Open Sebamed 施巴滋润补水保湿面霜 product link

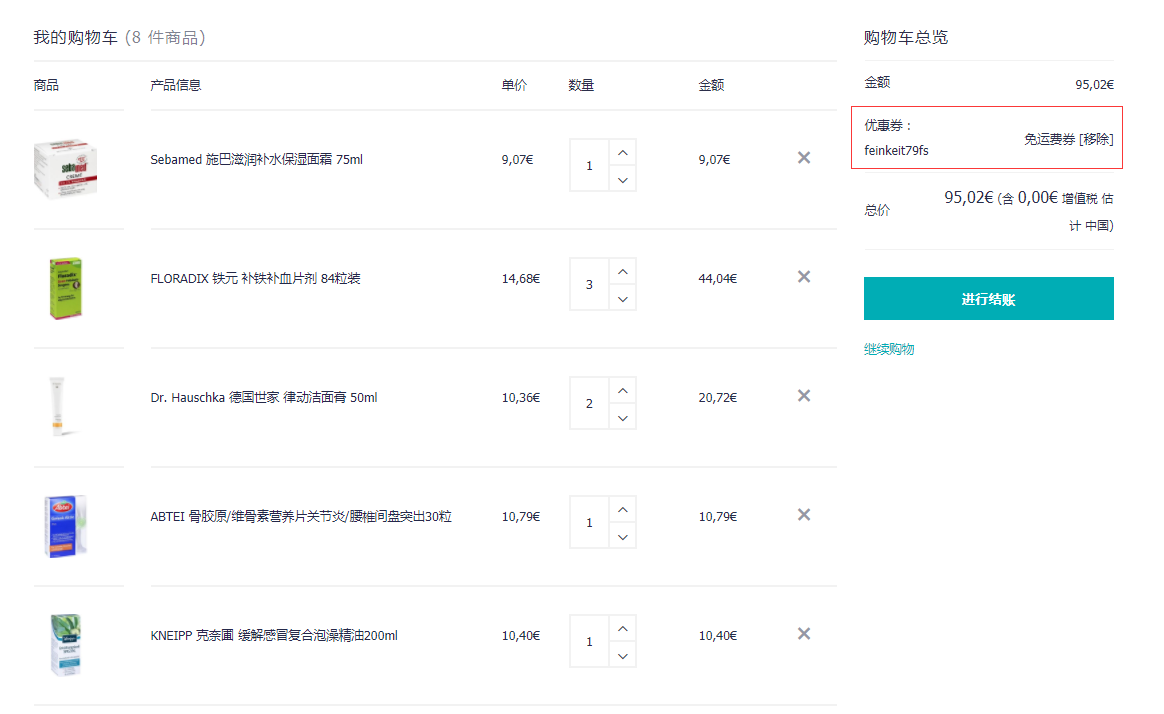pos(256,160)
